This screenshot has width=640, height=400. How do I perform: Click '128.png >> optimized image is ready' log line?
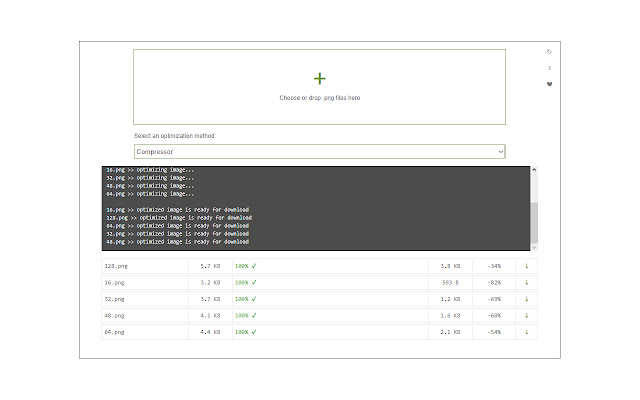tap(179, 218)
